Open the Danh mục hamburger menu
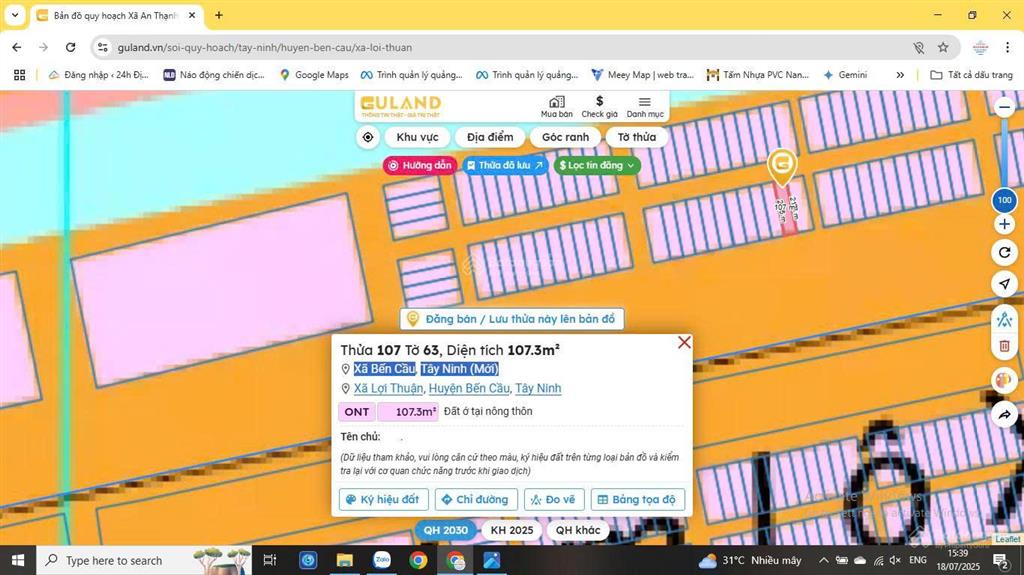The width and height of the screenshot is (1024, 575). coord(645,106)
